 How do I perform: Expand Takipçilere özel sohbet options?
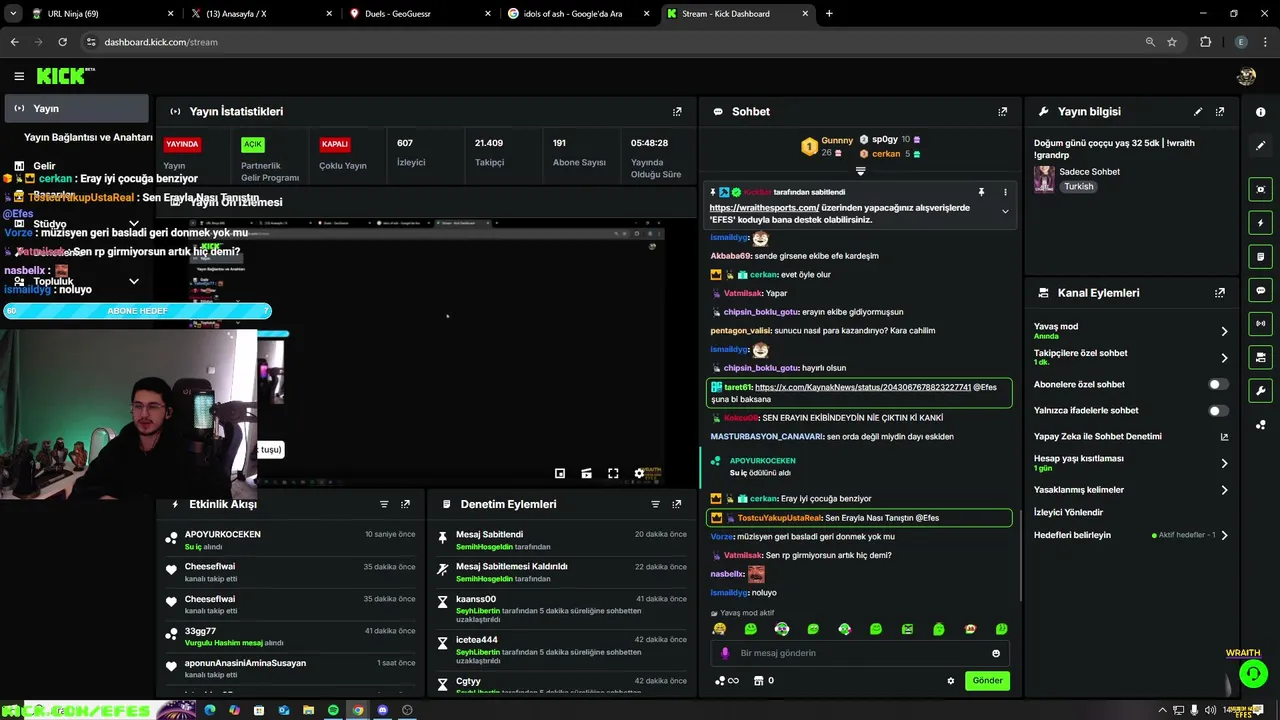(1224, 357)
